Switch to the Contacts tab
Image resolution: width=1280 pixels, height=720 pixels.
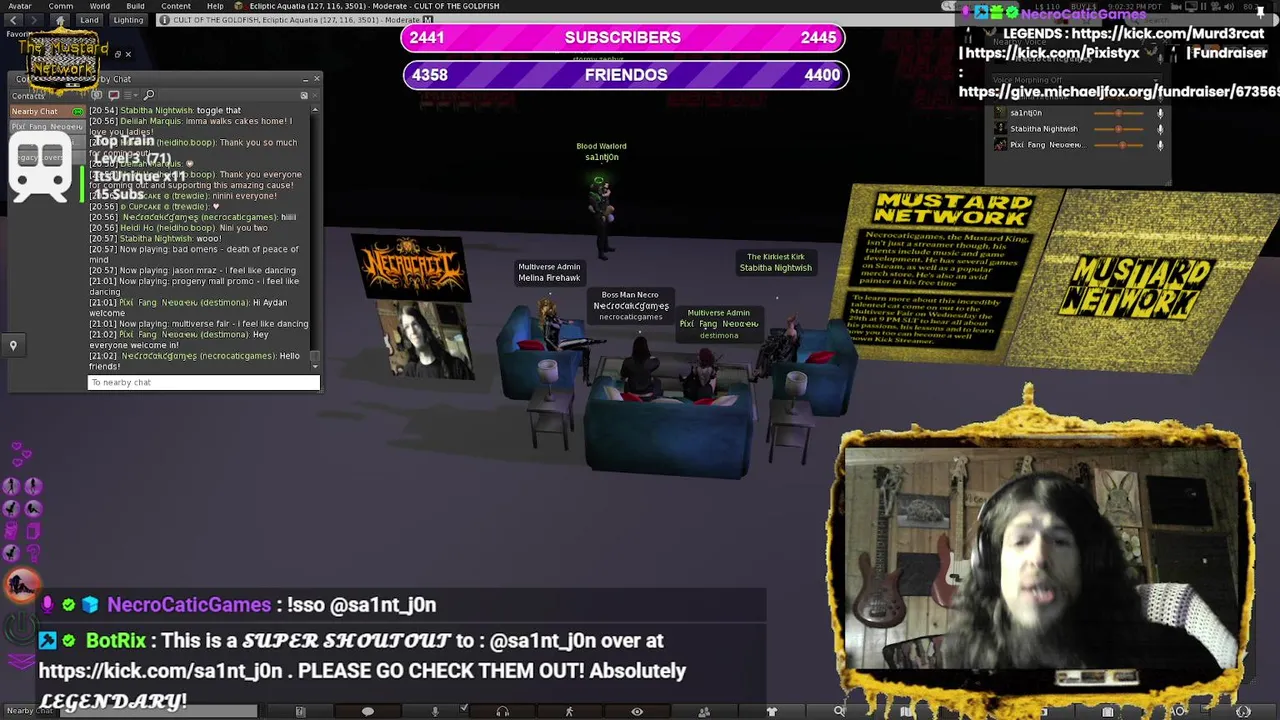click(28, 96)
